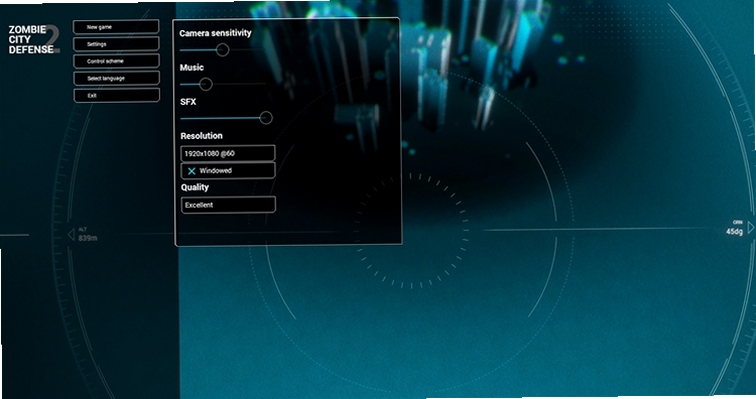The height and width of the screenshot is (399, 756).
Task: Click the Camera sensitivity slider handle
Action: 222,50
